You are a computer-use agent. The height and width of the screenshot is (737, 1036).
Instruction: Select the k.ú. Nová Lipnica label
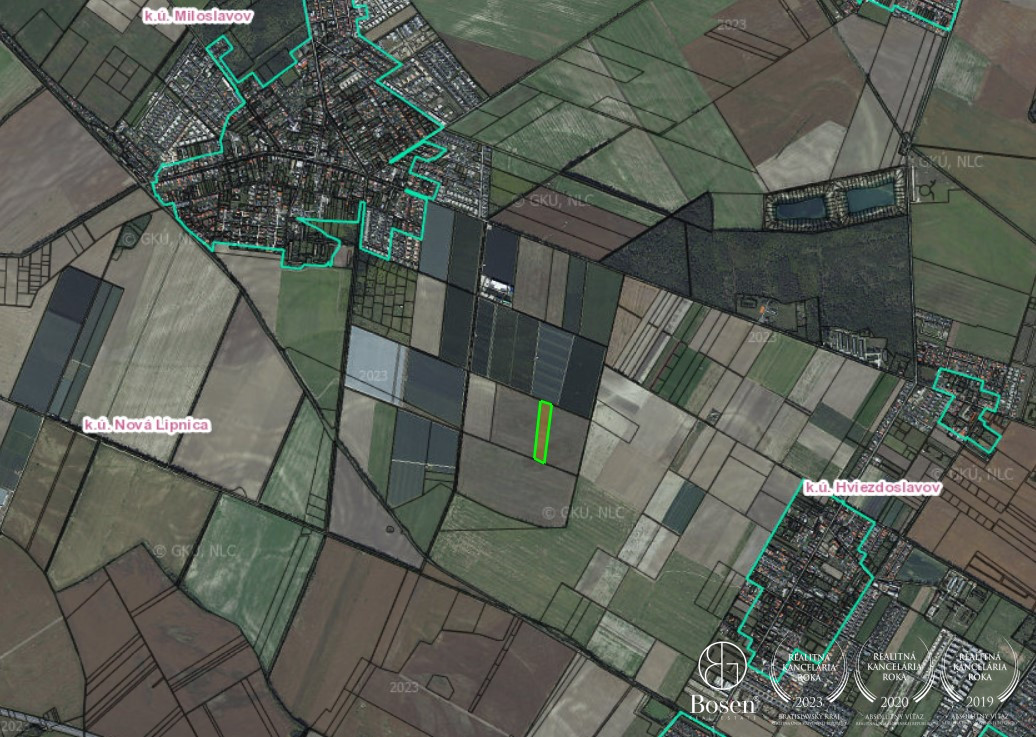146,425
